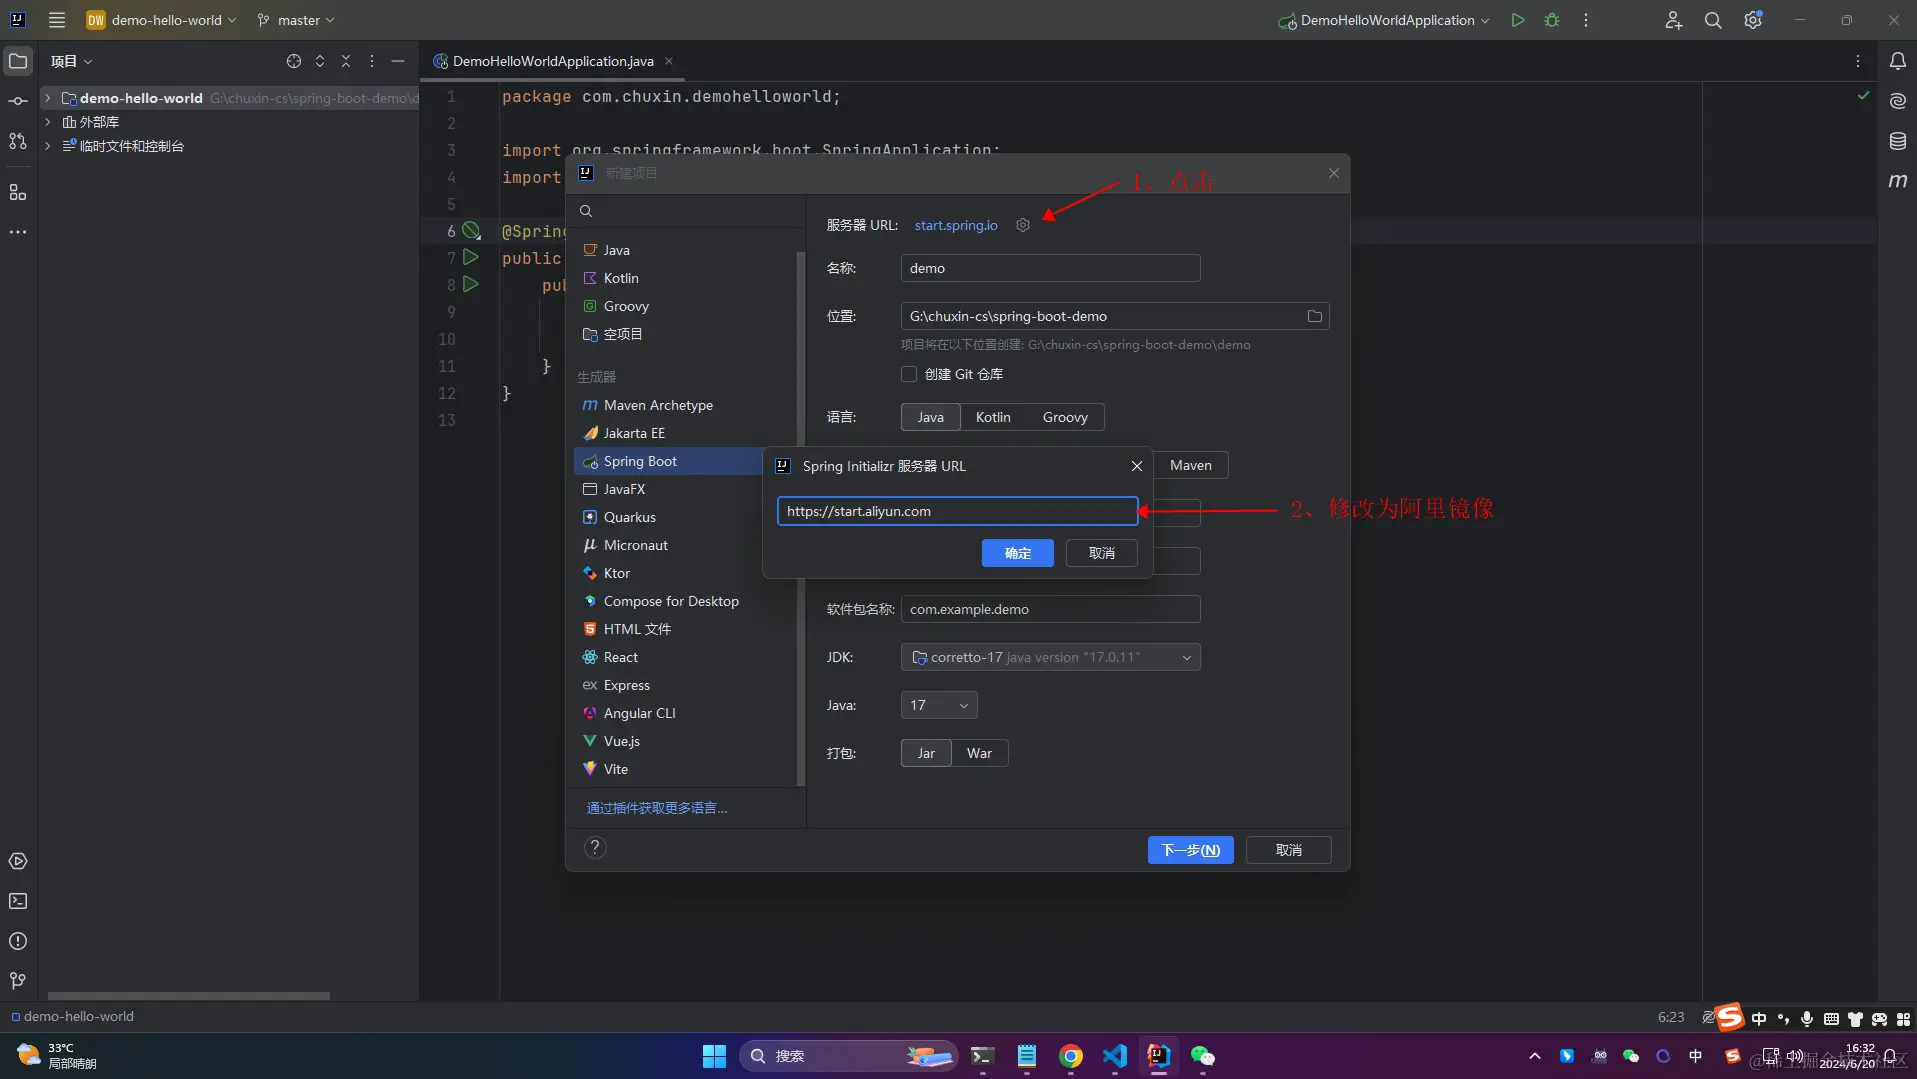Open the 项目 view dropdown
The image size is (1917, 1079).
tap(72, 61)
